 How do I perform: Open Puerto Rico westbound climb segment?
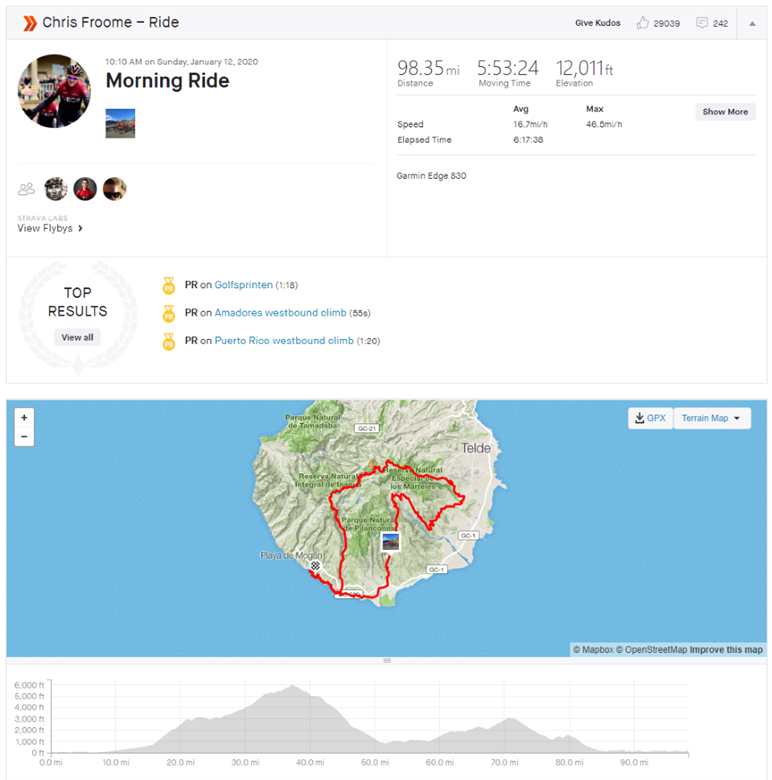coord(284,341)
